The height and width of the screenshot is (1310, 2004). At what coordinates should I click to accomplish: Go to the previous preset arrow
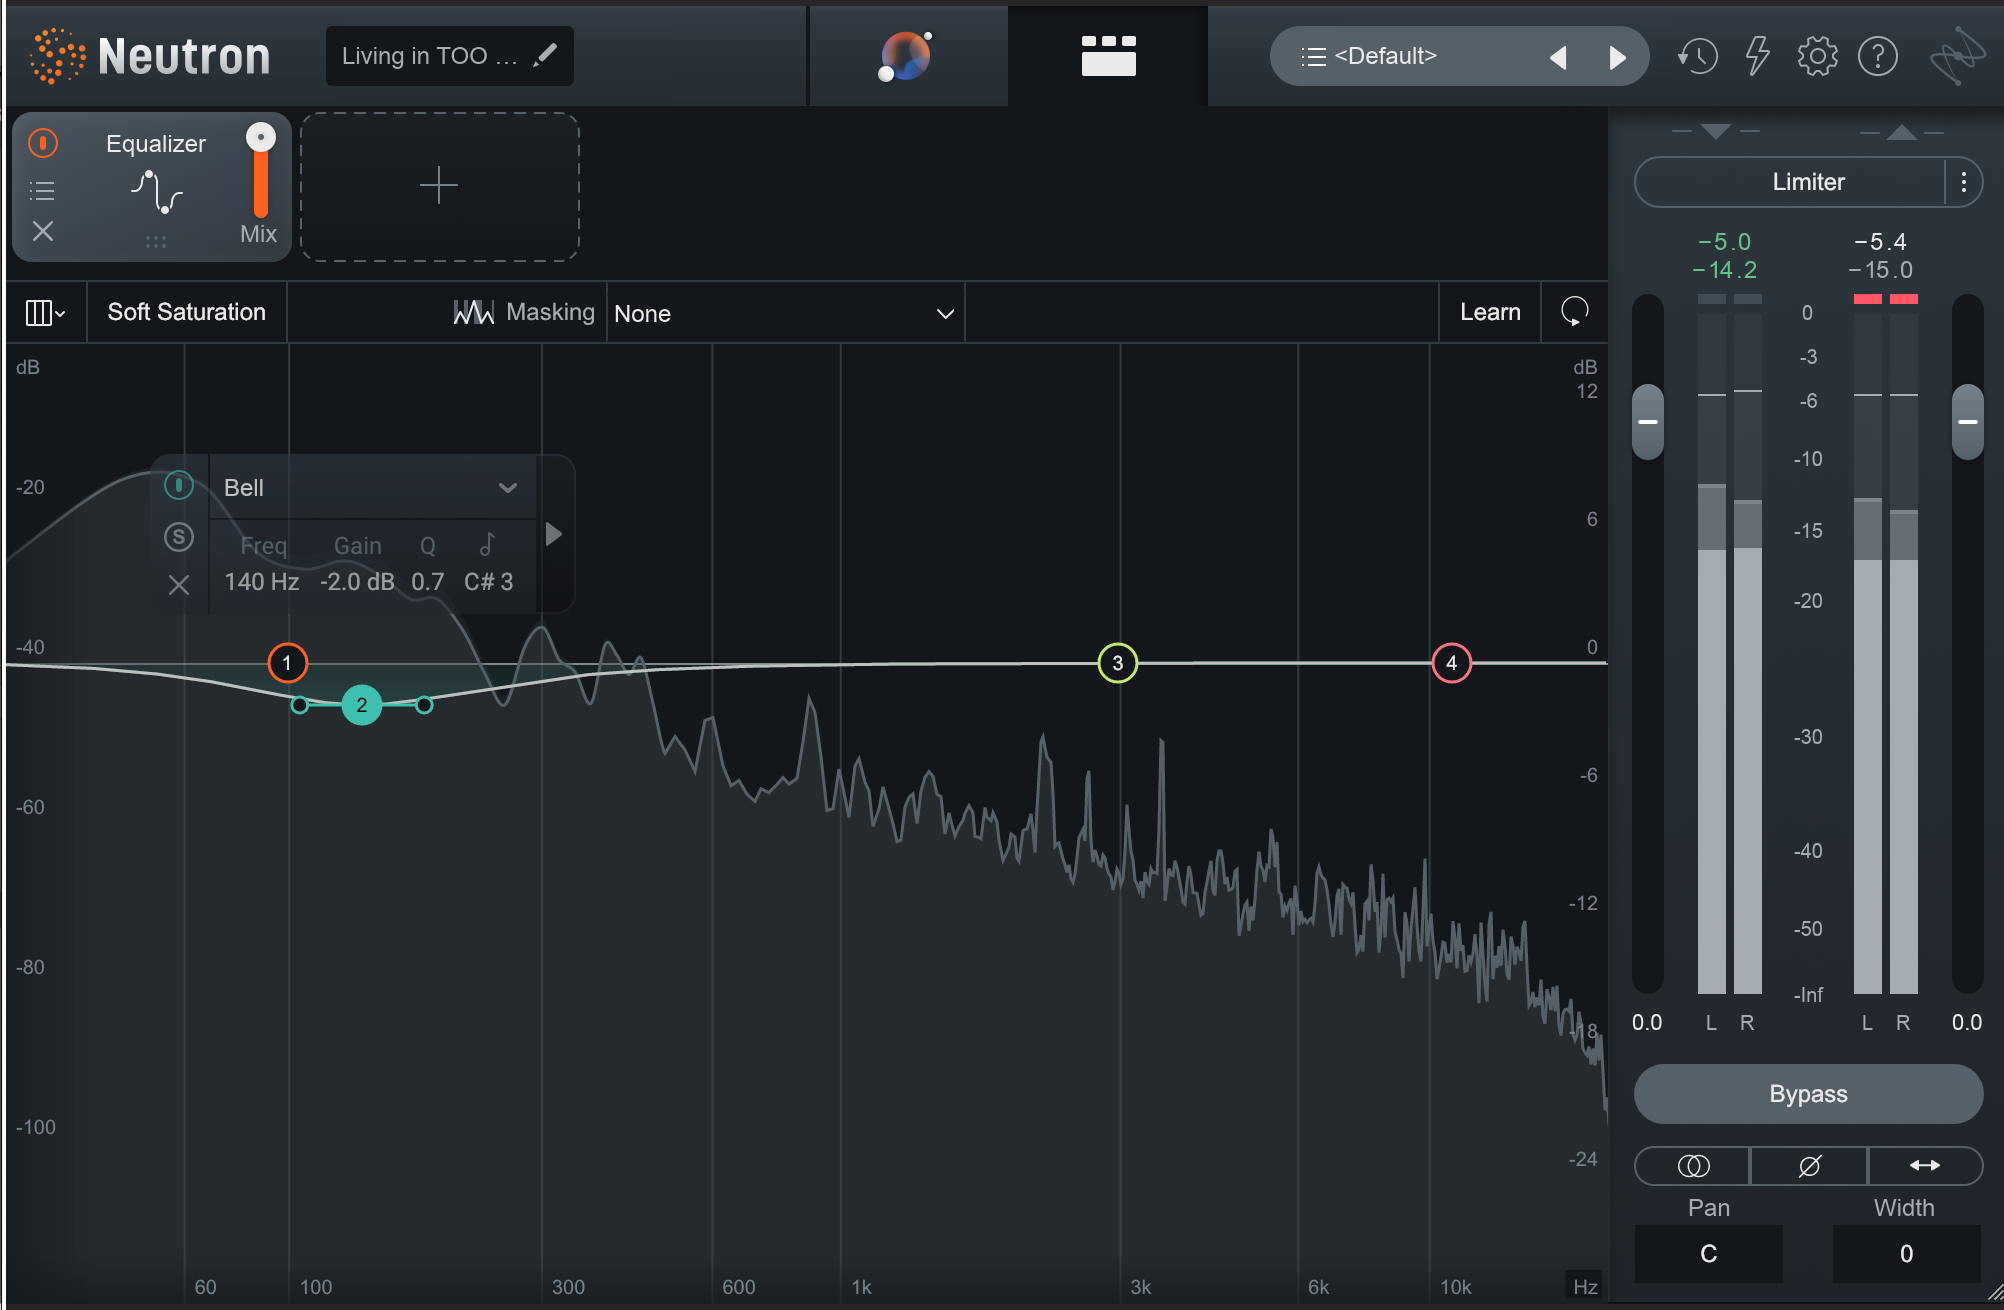coord(1558,57)
